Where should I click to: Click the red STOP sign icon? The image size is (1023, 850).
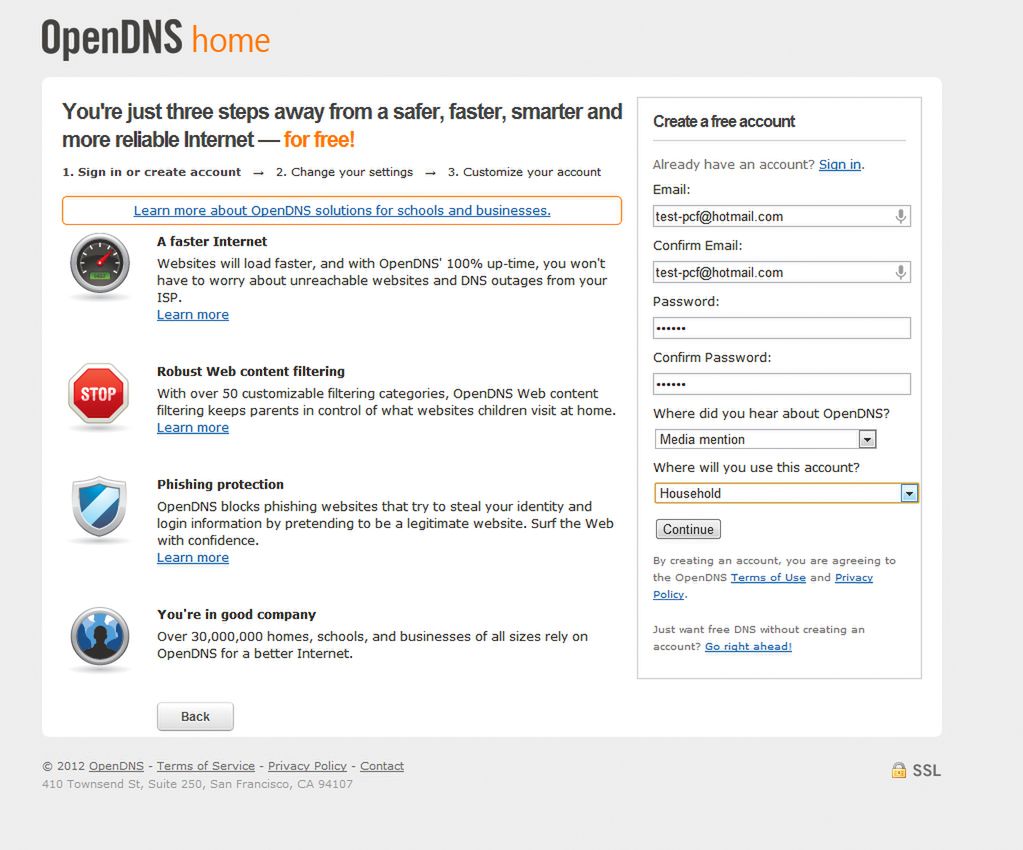pos(98,394)
